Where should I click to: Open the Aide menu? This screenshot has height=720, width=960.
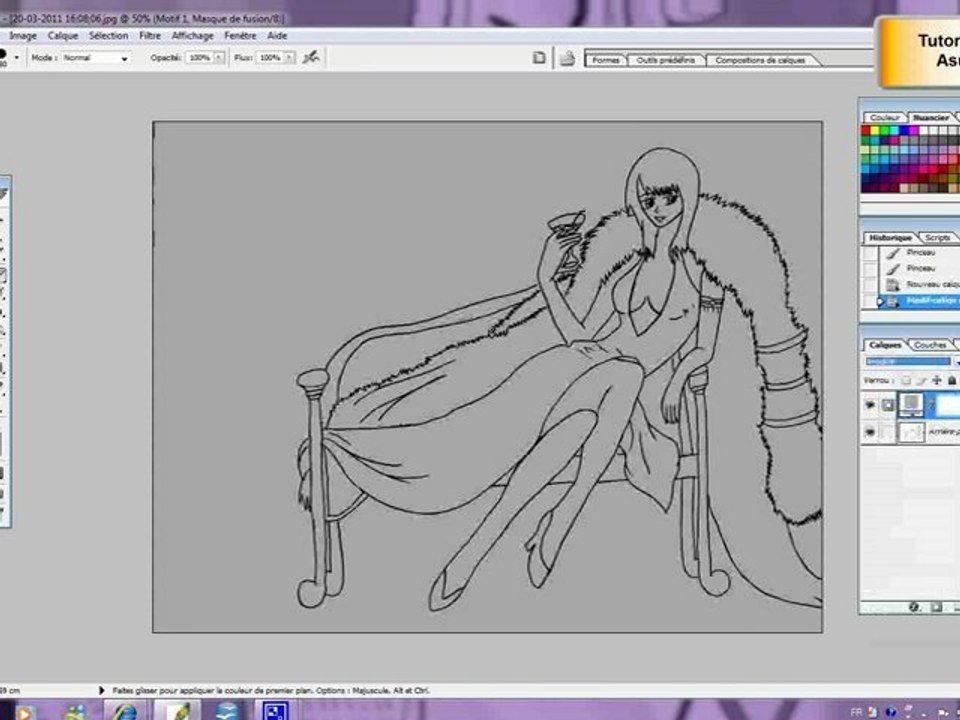tap(277, 36)
